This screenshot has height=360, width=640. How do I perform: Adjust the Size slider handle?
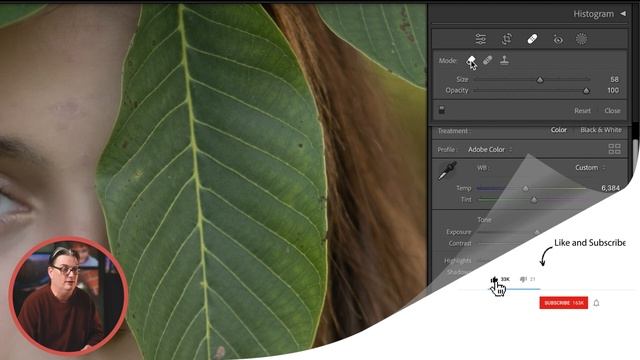click(540, 80)
